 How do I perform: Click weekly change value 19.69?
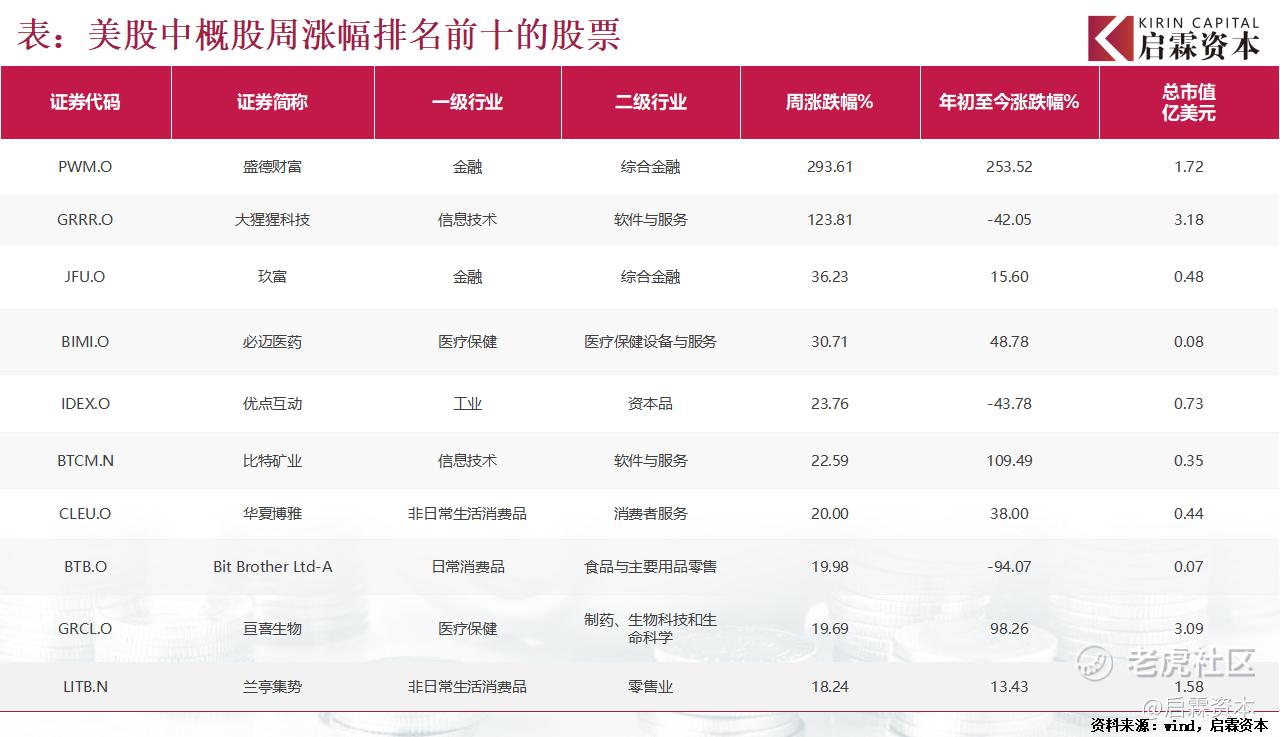(830, 628)
